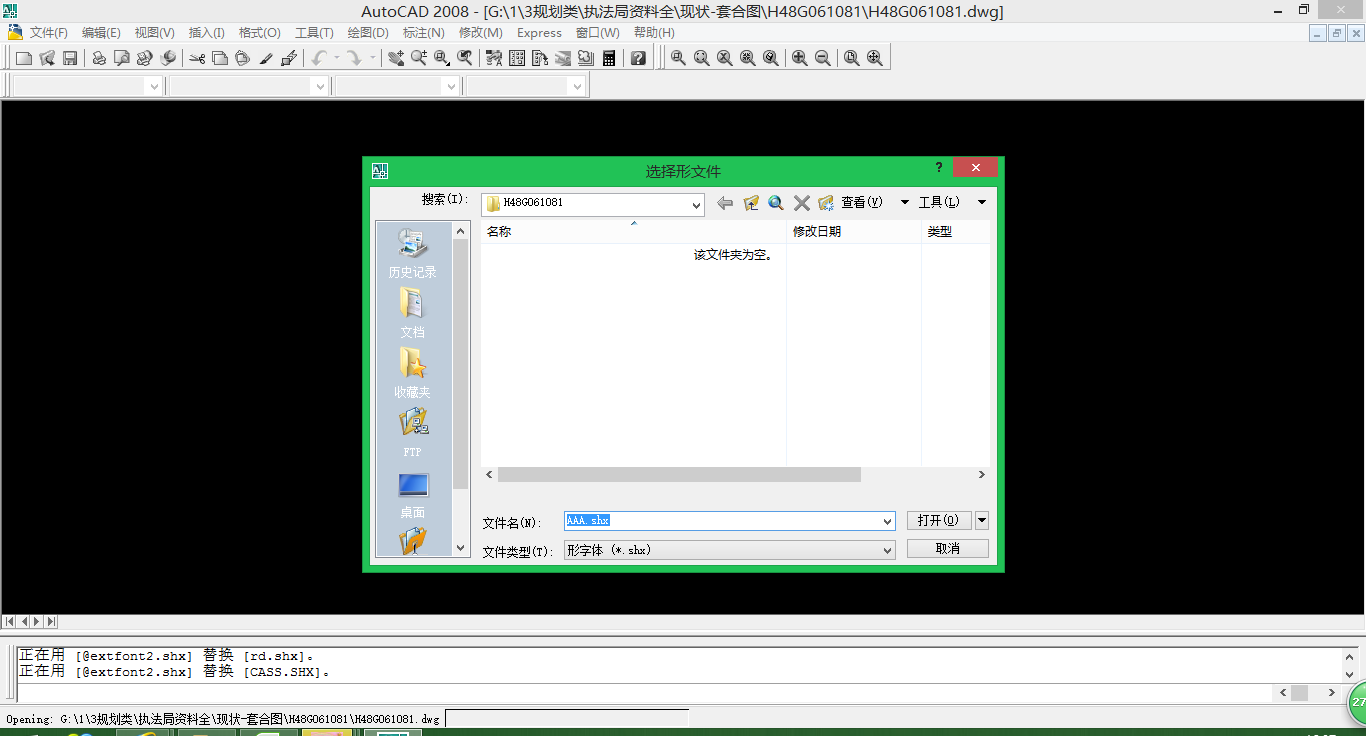The width and height of the screenshot is (1366, 736).
Task: Click the Paste clipboard icon
Action: tap(243, 58)
